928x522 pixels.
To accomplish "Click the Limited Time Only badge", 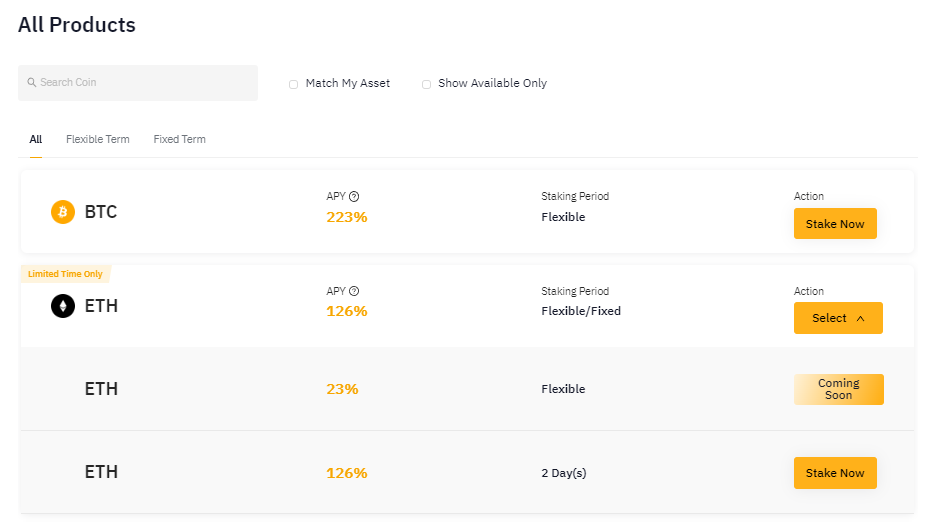I will pos(65,274).
